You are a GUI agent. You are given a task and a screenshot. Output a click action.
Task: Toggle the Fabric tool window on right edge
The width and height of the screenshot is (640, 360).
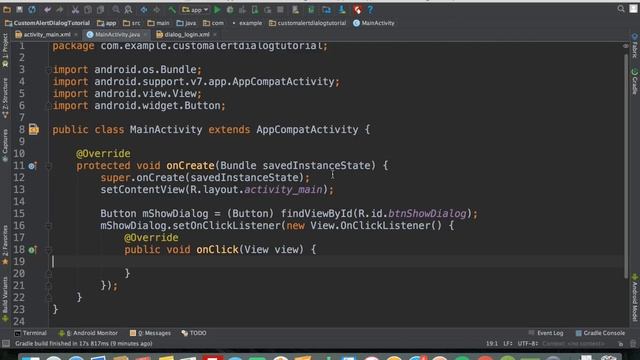[635, 46]
